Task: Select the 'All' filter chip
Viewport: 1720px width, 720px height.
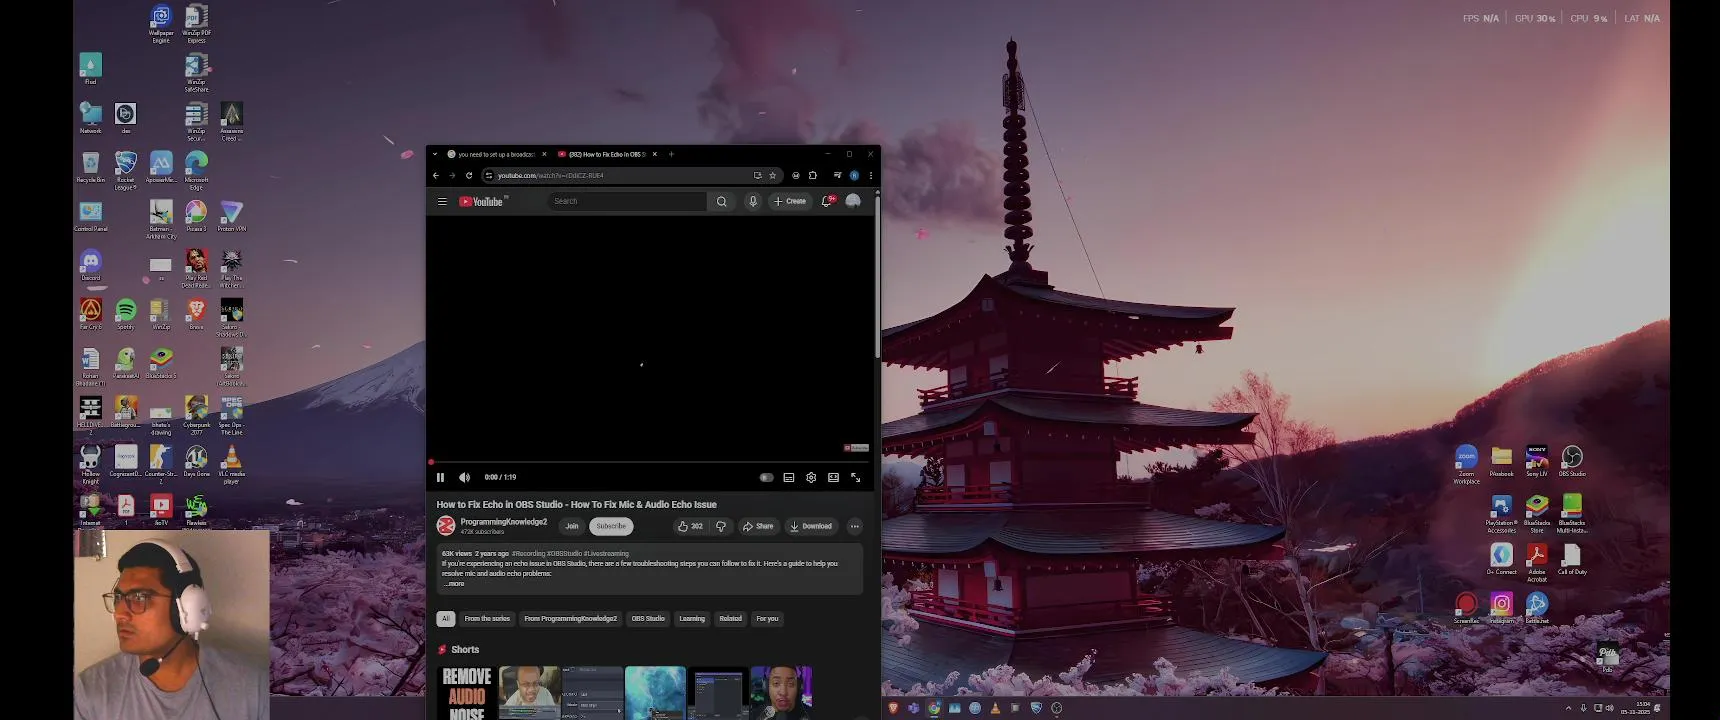Action: point(446,619)
